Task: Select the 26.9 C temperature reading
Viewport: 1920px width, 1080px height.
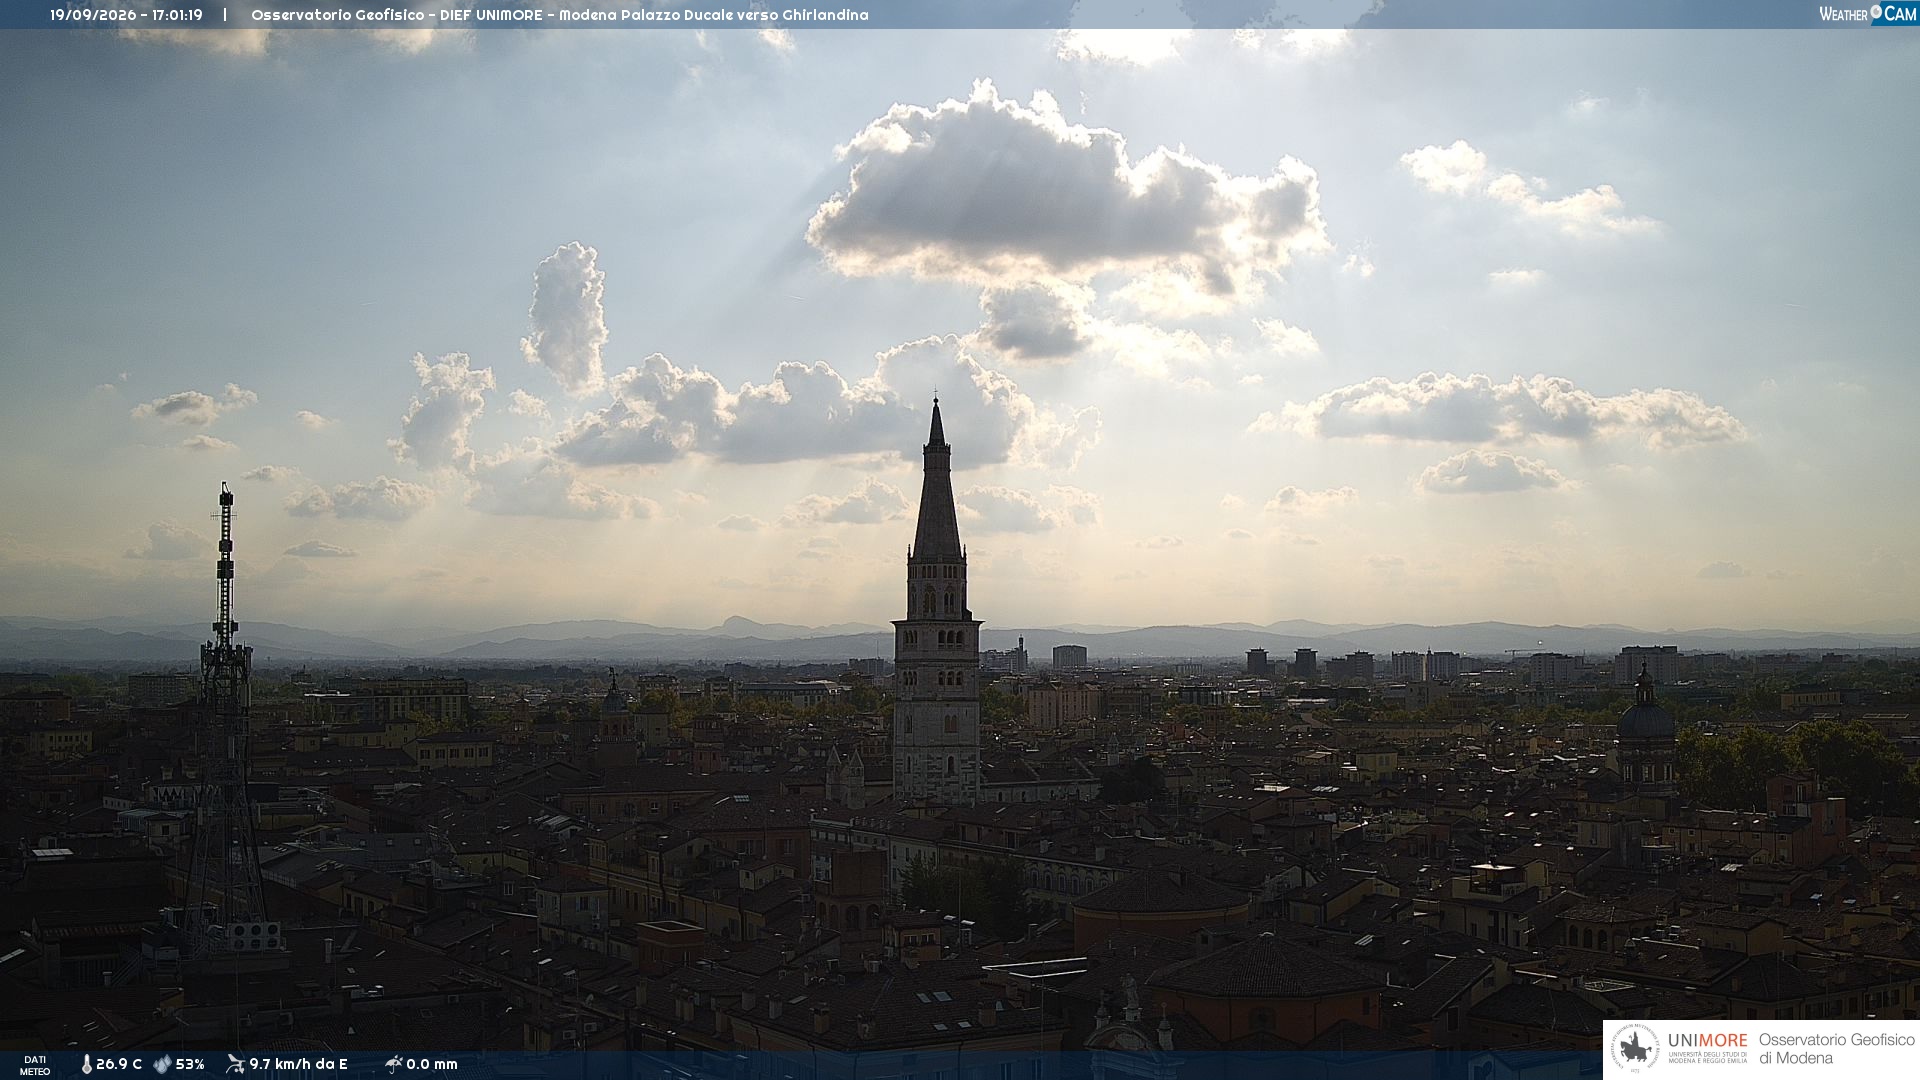Action: tap(119, 1065)
